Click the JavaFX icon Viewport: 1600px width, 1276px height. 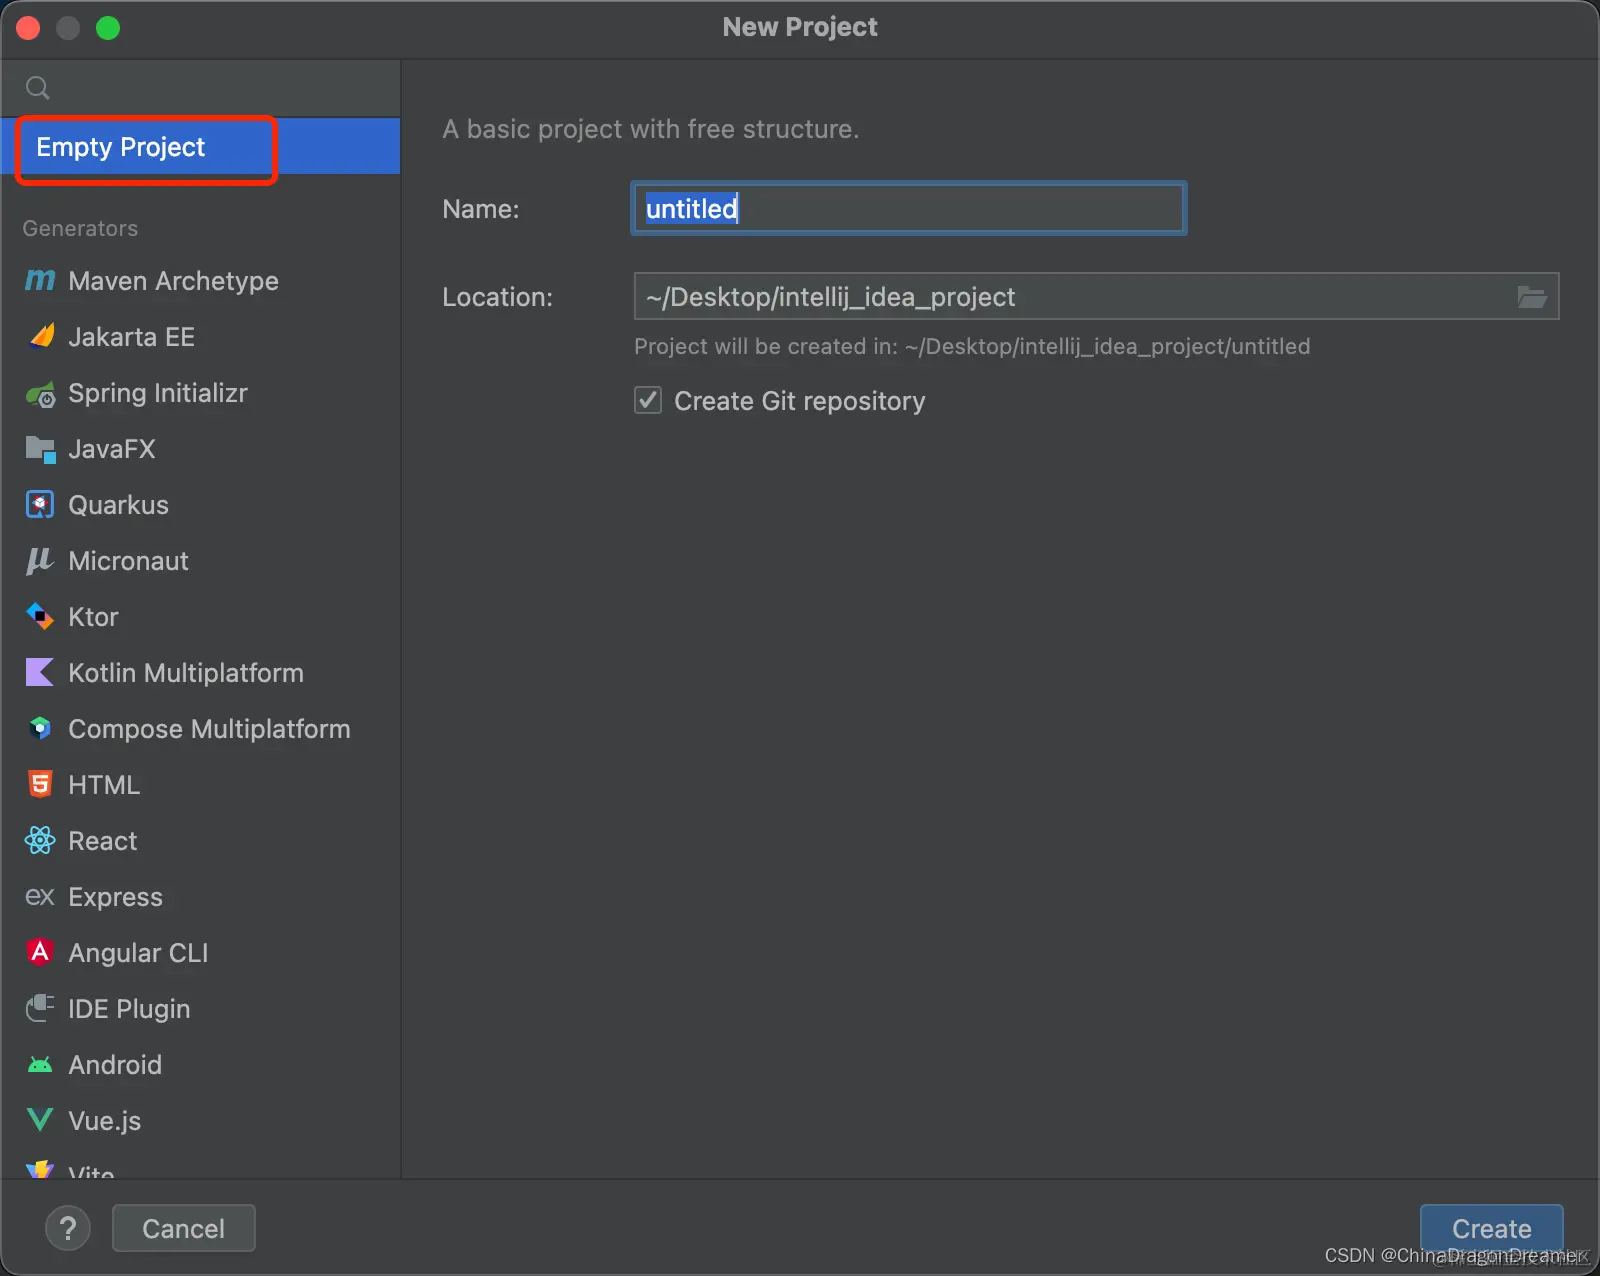click(40, 449)
